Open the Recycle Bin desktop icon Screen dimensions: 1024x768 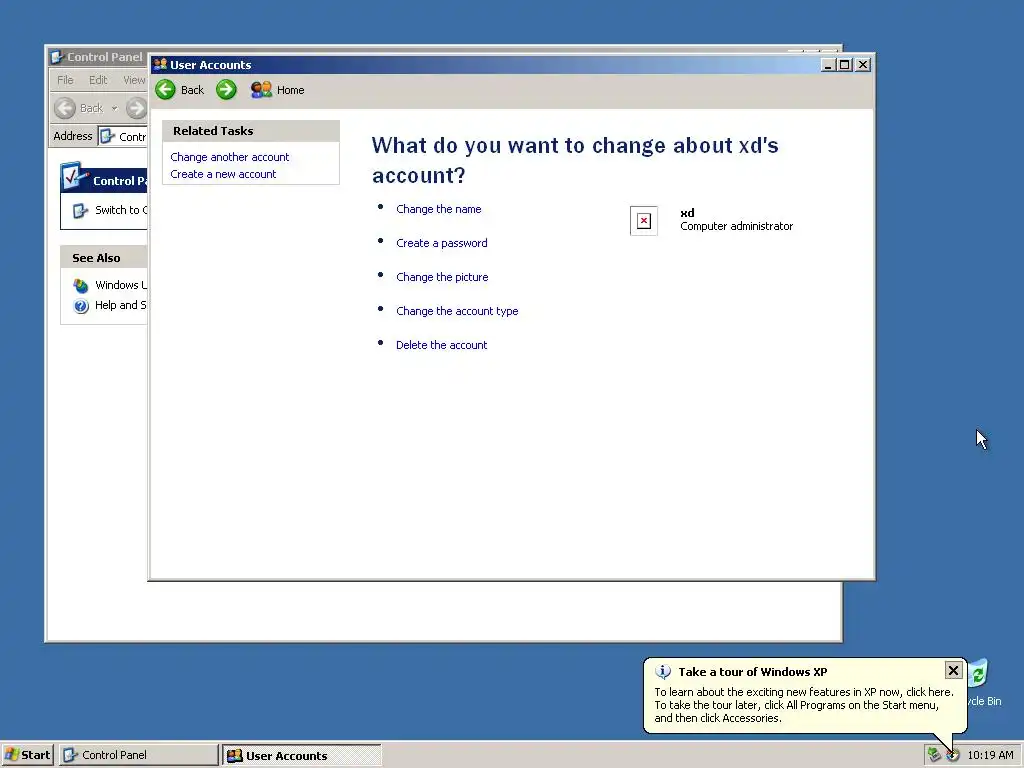980,675
